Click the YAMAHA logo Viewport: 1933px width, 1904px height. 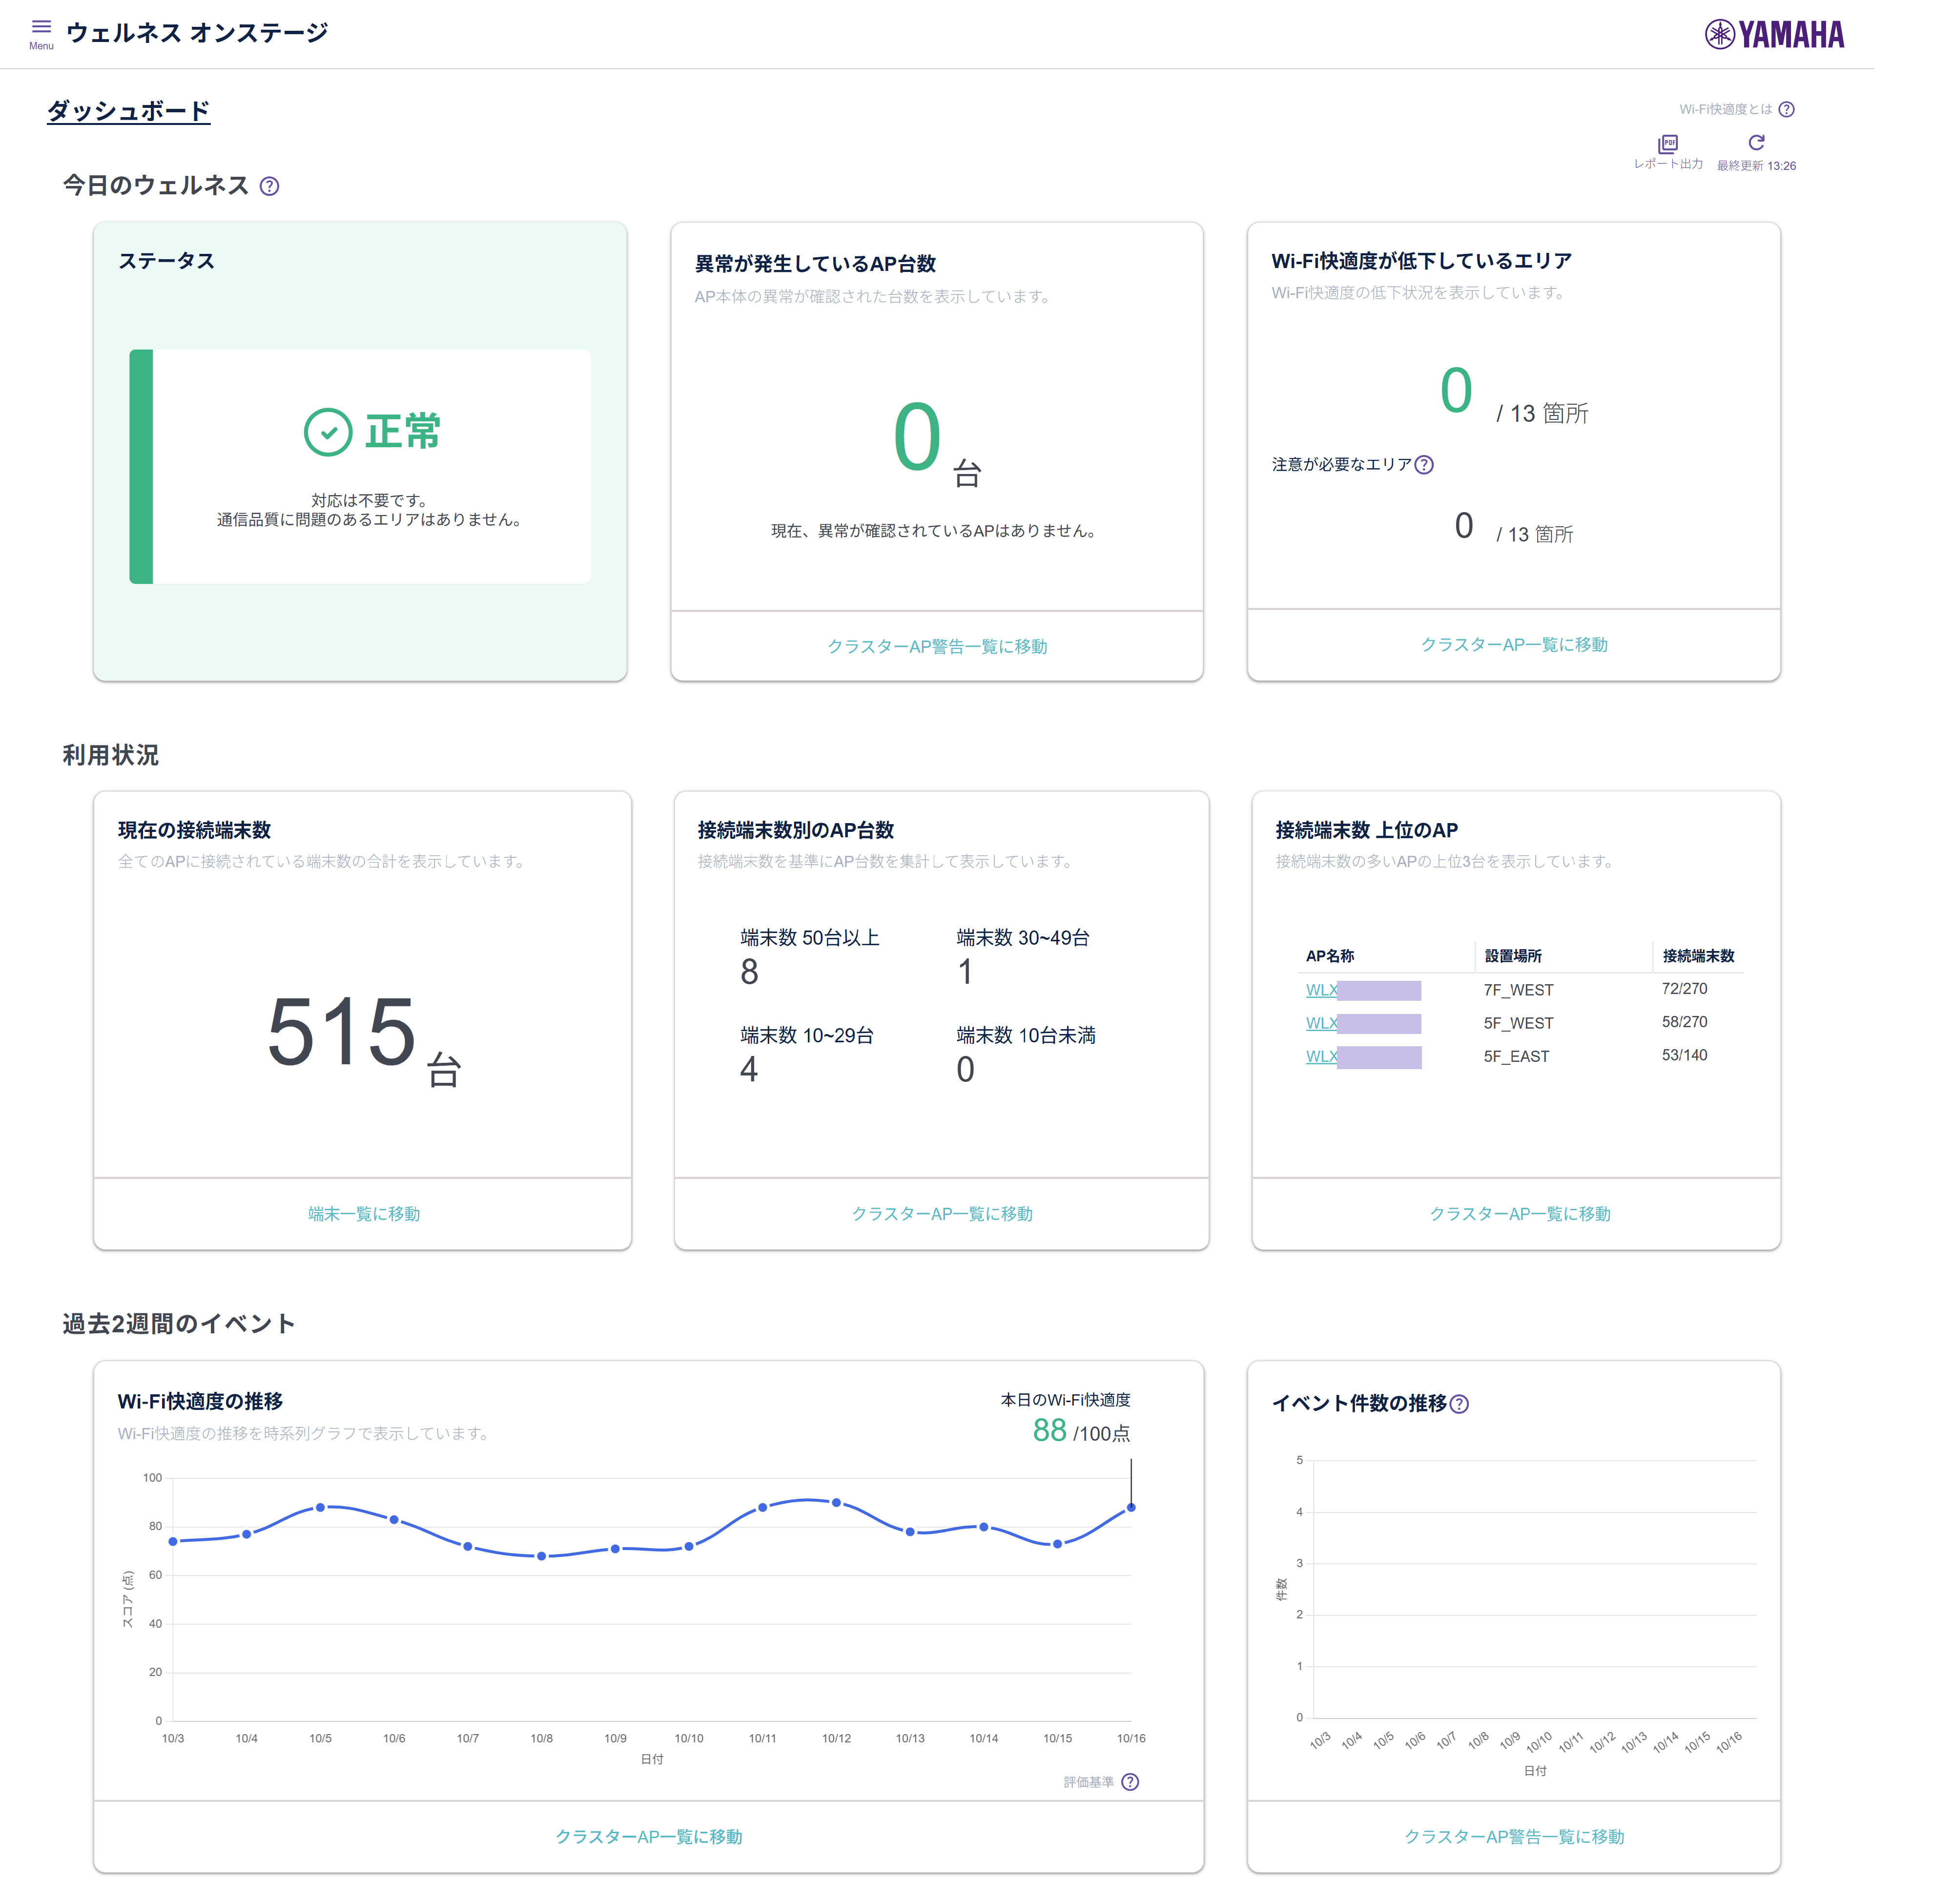pos(1773,35)
